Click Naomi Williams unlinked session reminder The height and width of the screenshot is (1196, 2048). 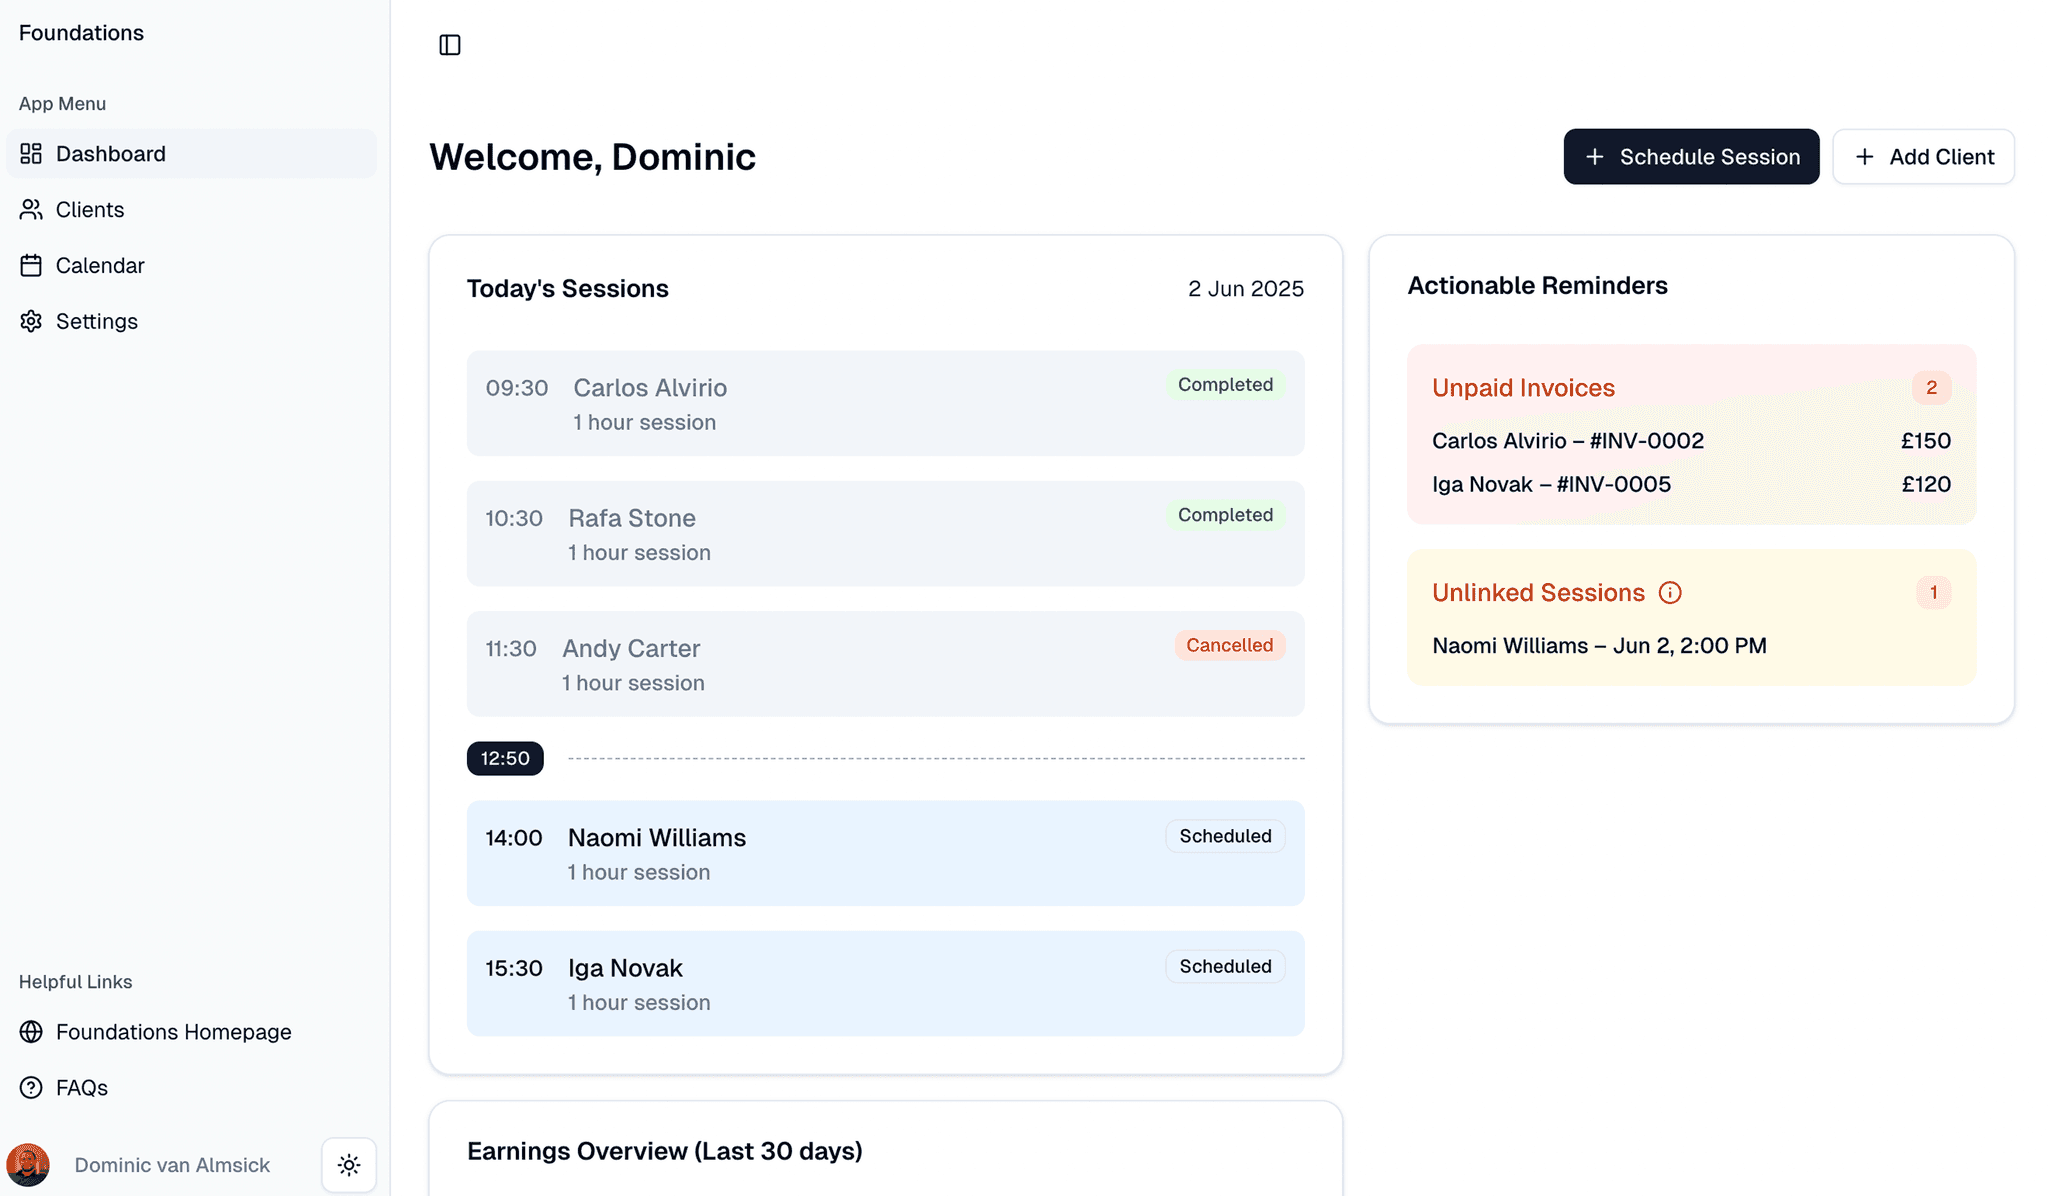pos(1599,646)
